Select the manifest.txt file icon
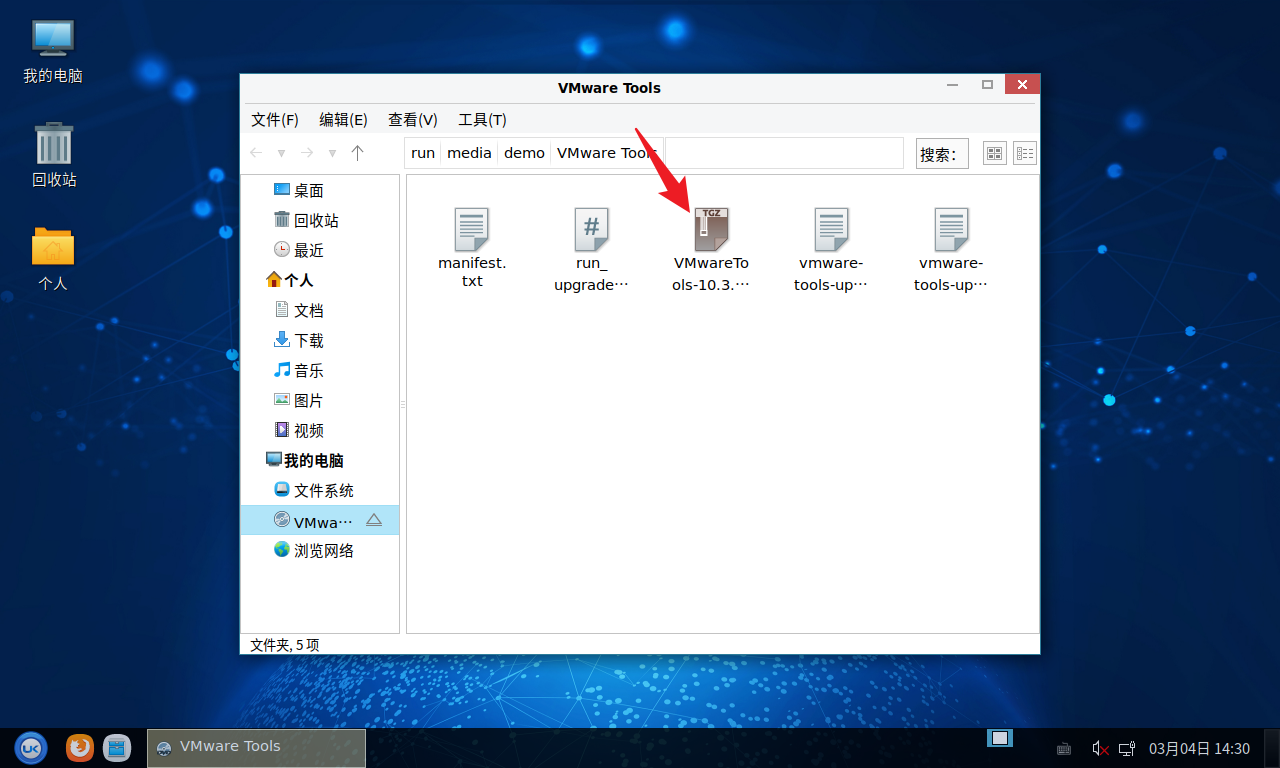The width and height of the screenshot is (1280, 768). click(x=471, y=230)
